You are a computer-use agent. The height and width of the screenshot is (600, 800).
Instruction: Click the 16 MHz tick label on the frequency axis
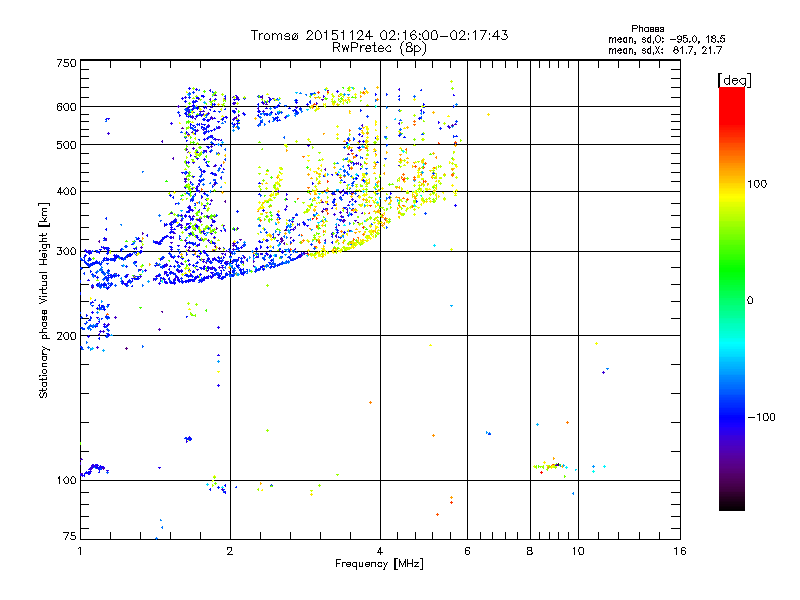pyautogui.click(x=680, y=551)
